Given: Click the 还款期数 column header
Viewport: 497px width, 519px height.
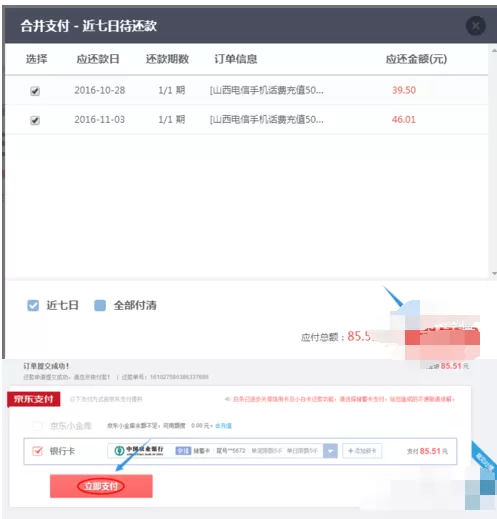Looking at the screenshot, I should [x=167, y=59].
